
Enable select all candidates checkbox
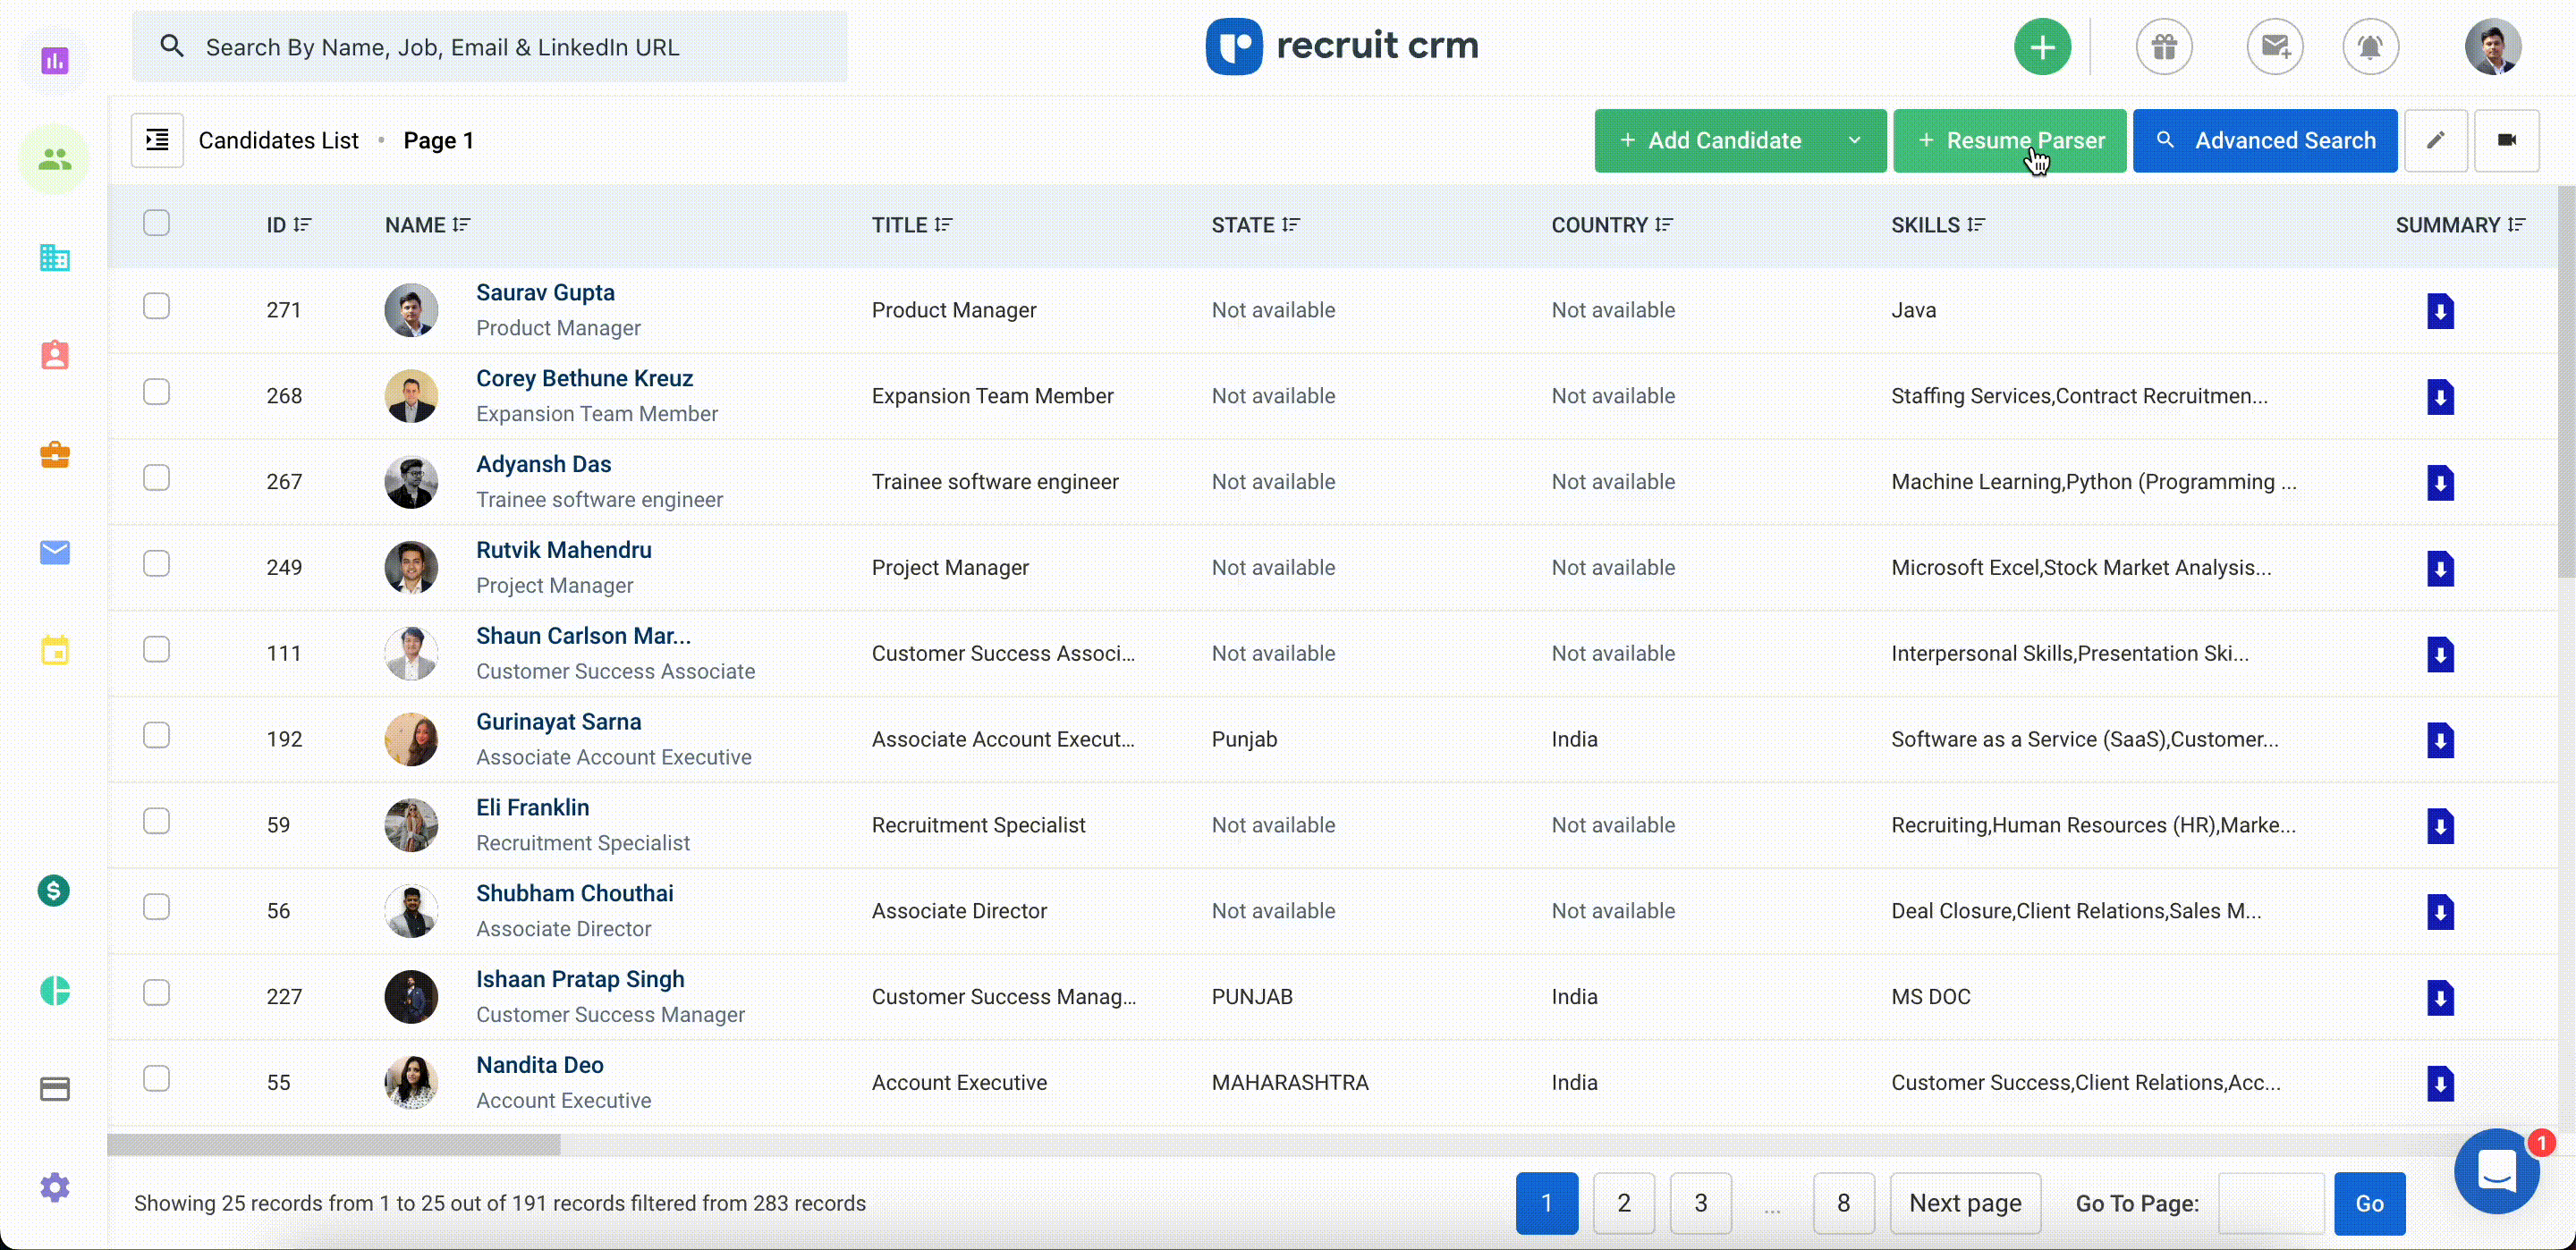156,224
